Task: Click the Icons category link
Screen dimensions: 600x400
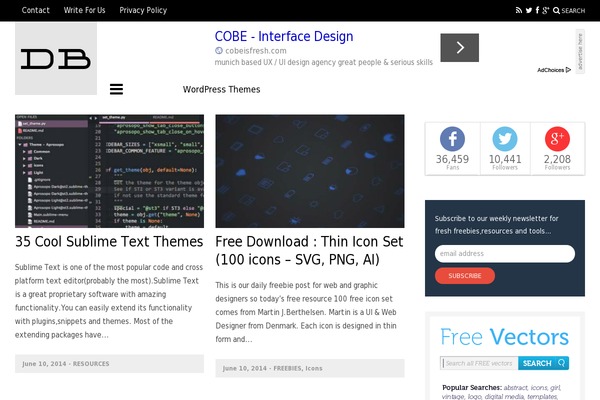Action: click(314, 368)
